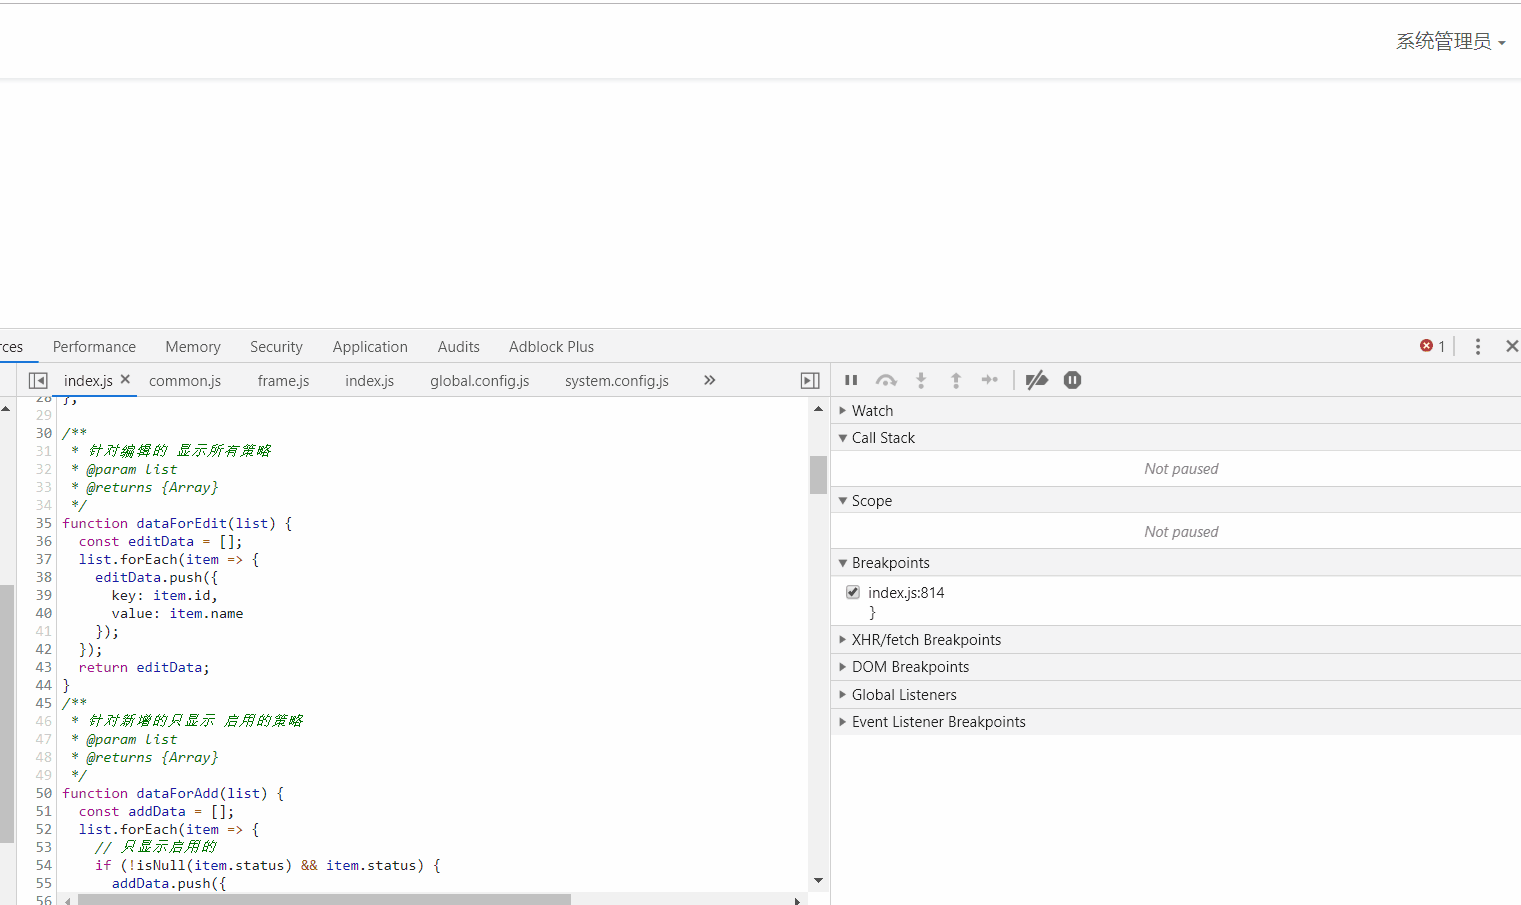Viewport: 1521px width, 905px height.
Task: Toggle pause on exceptions icon
Action: 1072,380
